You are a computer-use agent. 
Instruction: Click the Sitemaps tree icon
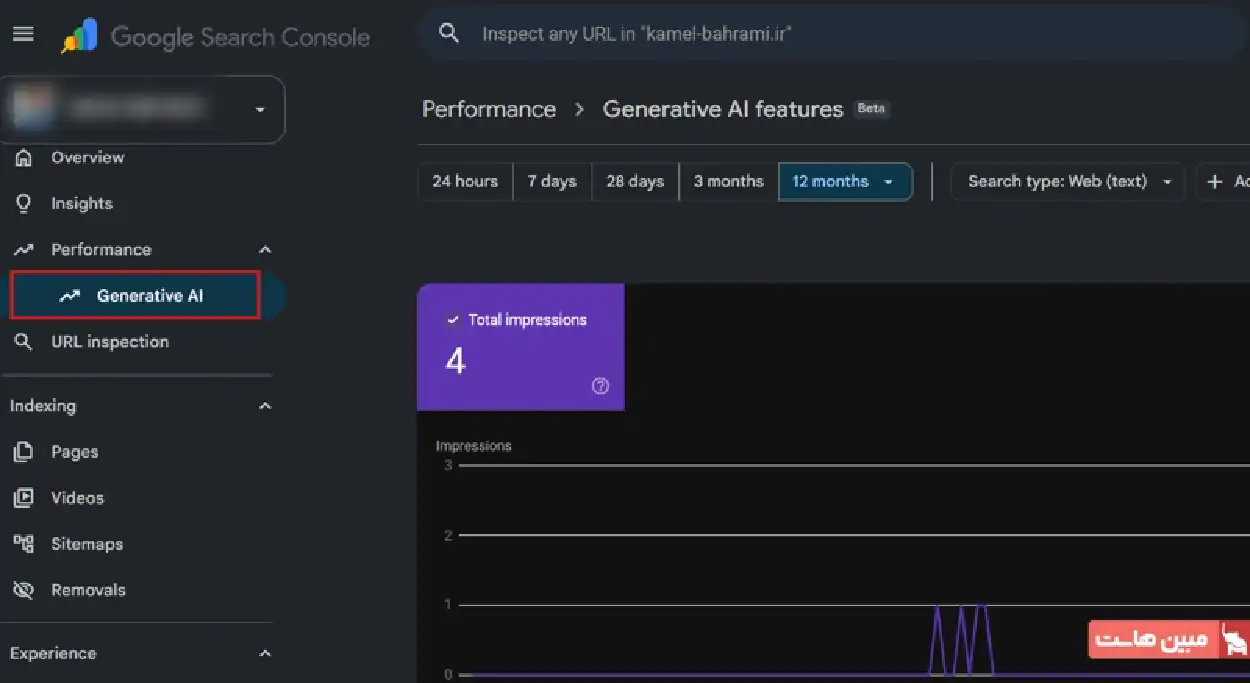click(x=24, y=544)
